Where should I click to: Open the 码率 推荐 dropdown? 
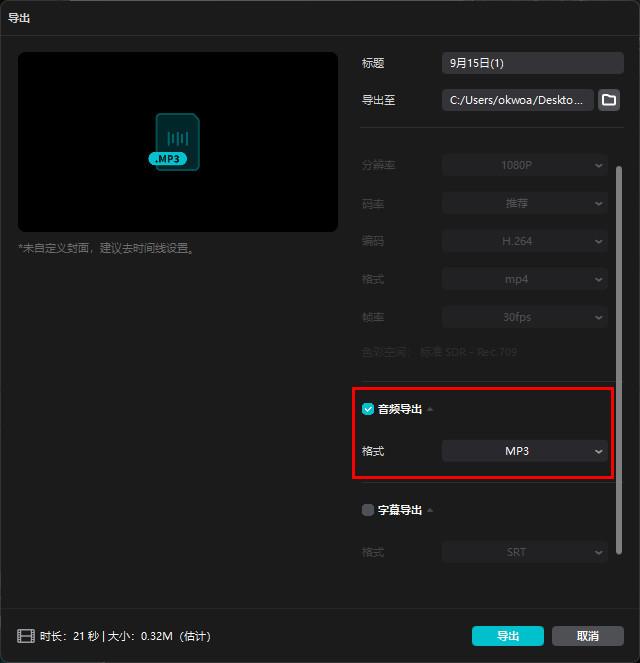tap(525, 203)
